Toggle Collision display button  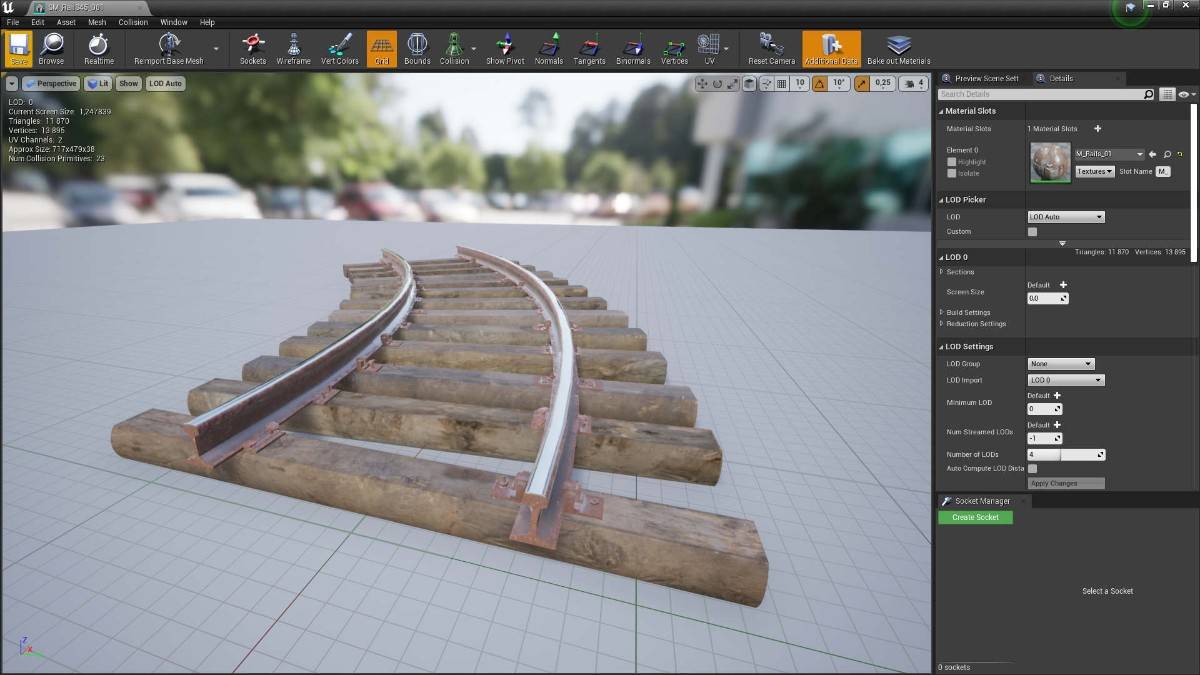[454, 47]
